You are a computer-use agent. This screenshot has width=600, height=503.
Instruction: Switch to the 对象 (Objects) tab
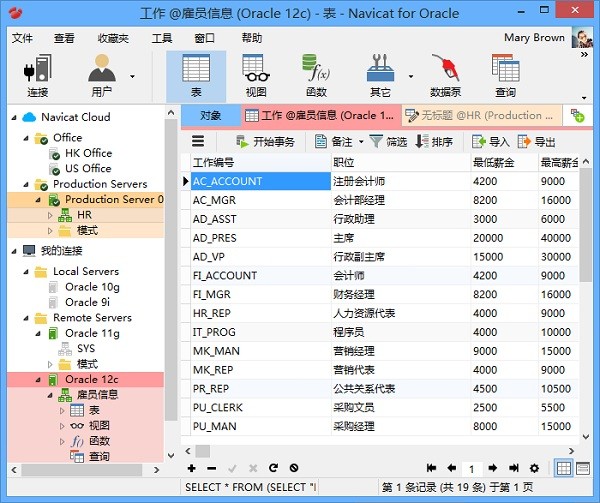click(210, 116)
